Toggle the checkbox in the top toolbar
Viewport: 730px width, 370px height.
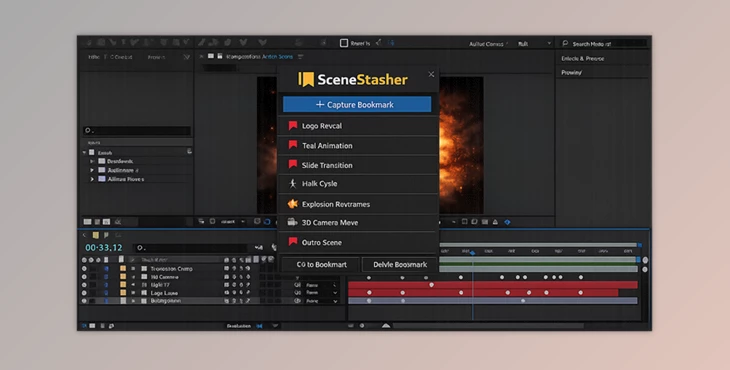coord(344,43)
